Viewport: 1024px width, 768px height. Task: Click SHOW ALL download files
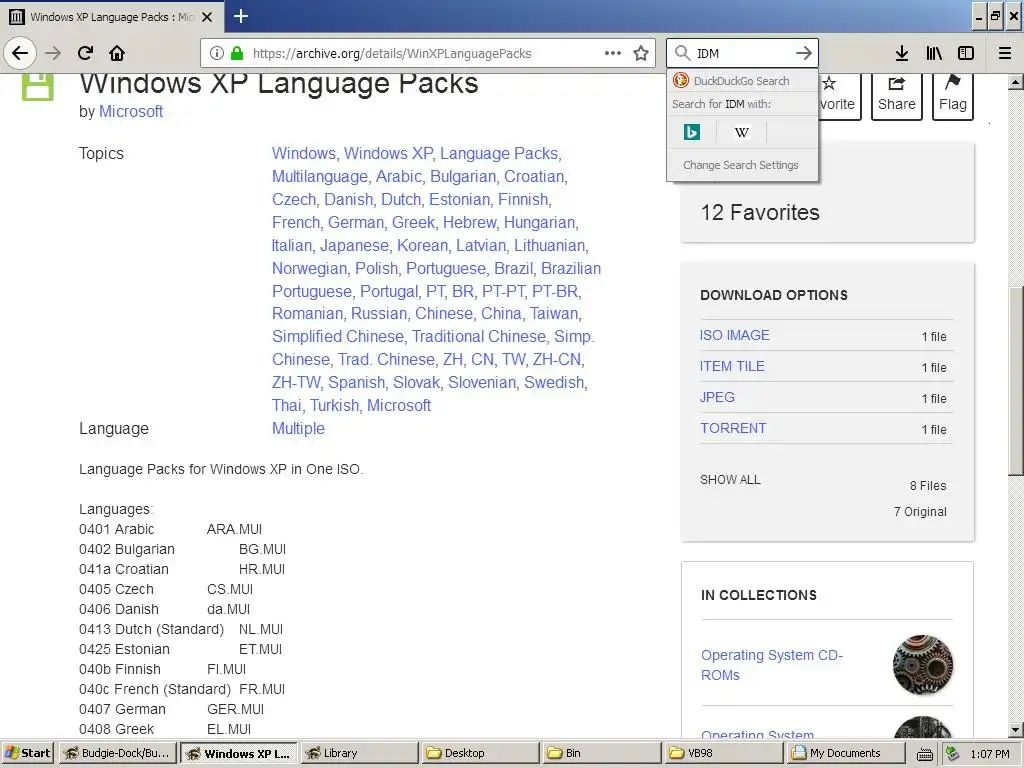pos(730,479)
